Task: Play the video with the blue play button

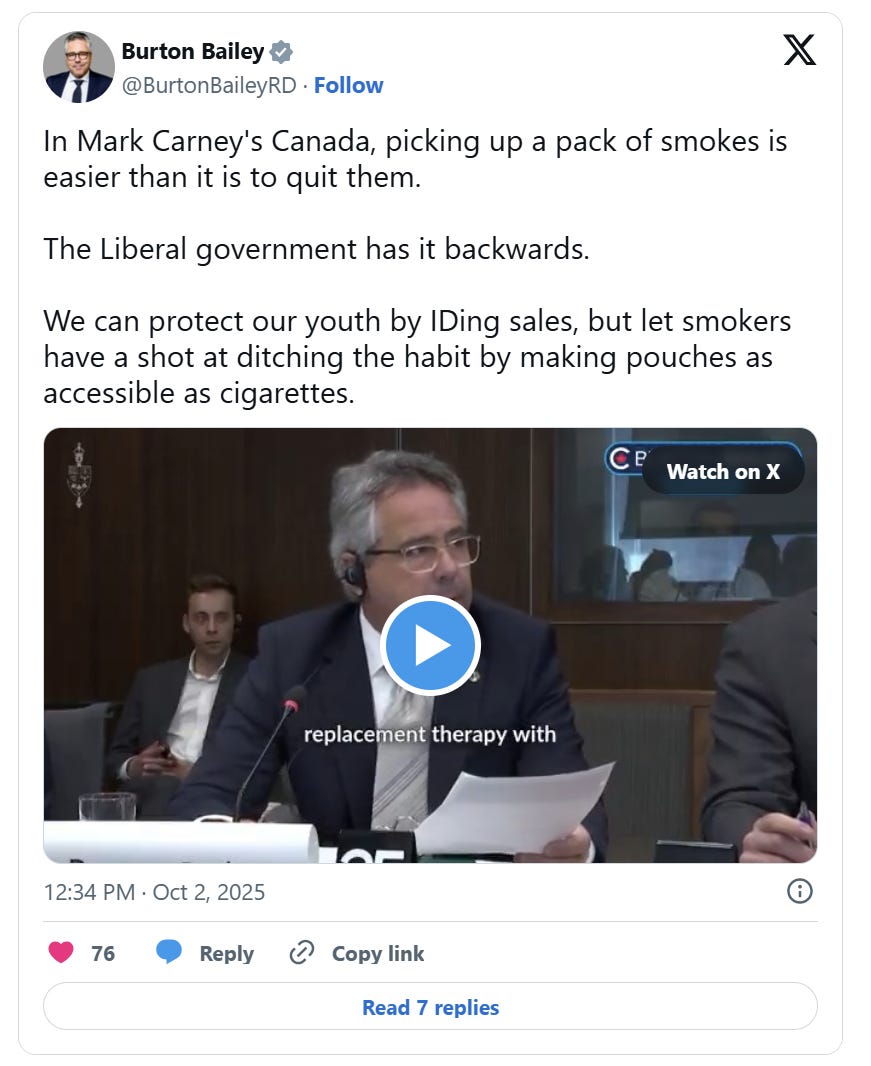Action: click(x=430, y=645)
